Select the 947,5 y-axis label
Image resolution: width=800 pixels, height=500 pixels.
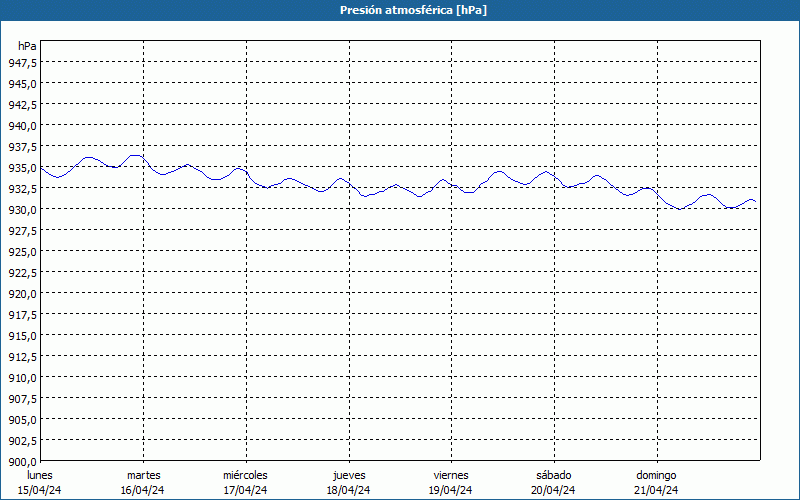[23, 62]
